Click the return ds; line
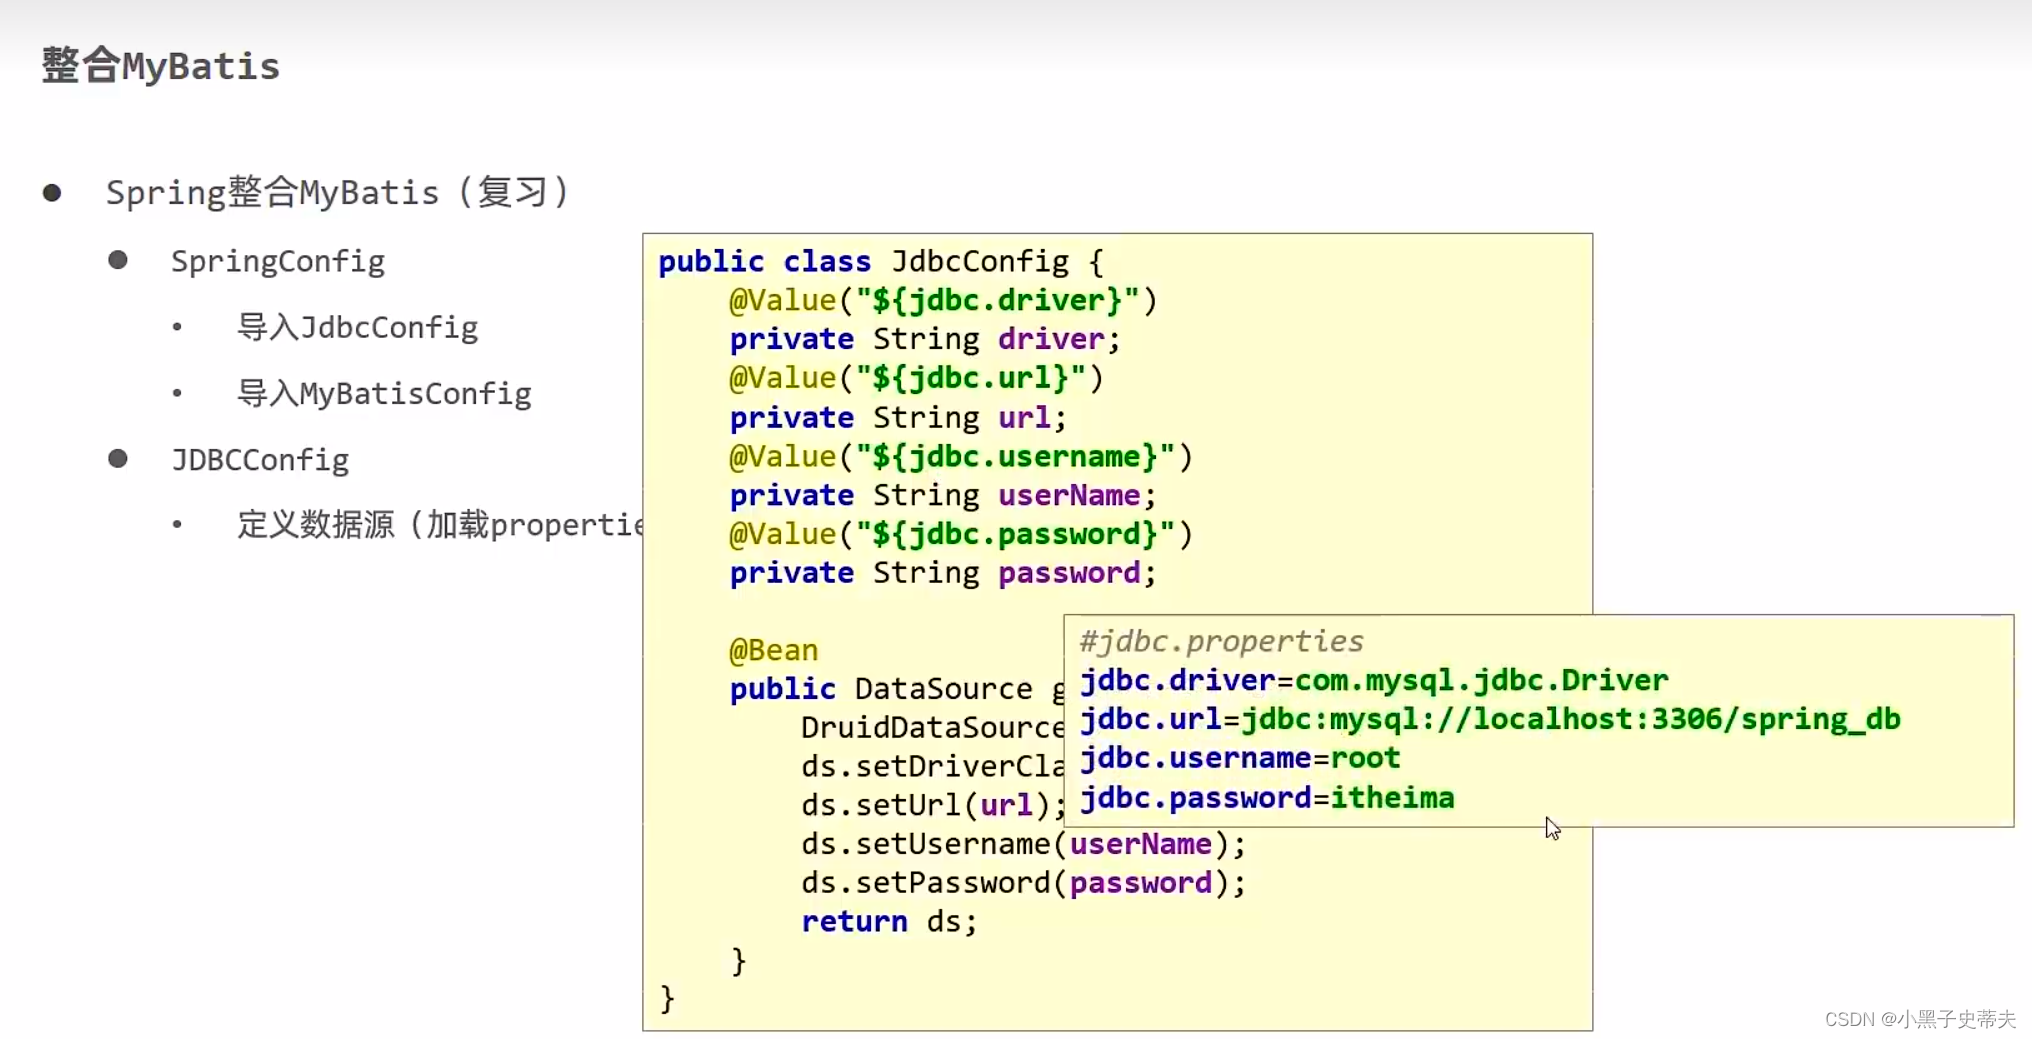The image size is (2032, 1039). [x=889, y=921]
